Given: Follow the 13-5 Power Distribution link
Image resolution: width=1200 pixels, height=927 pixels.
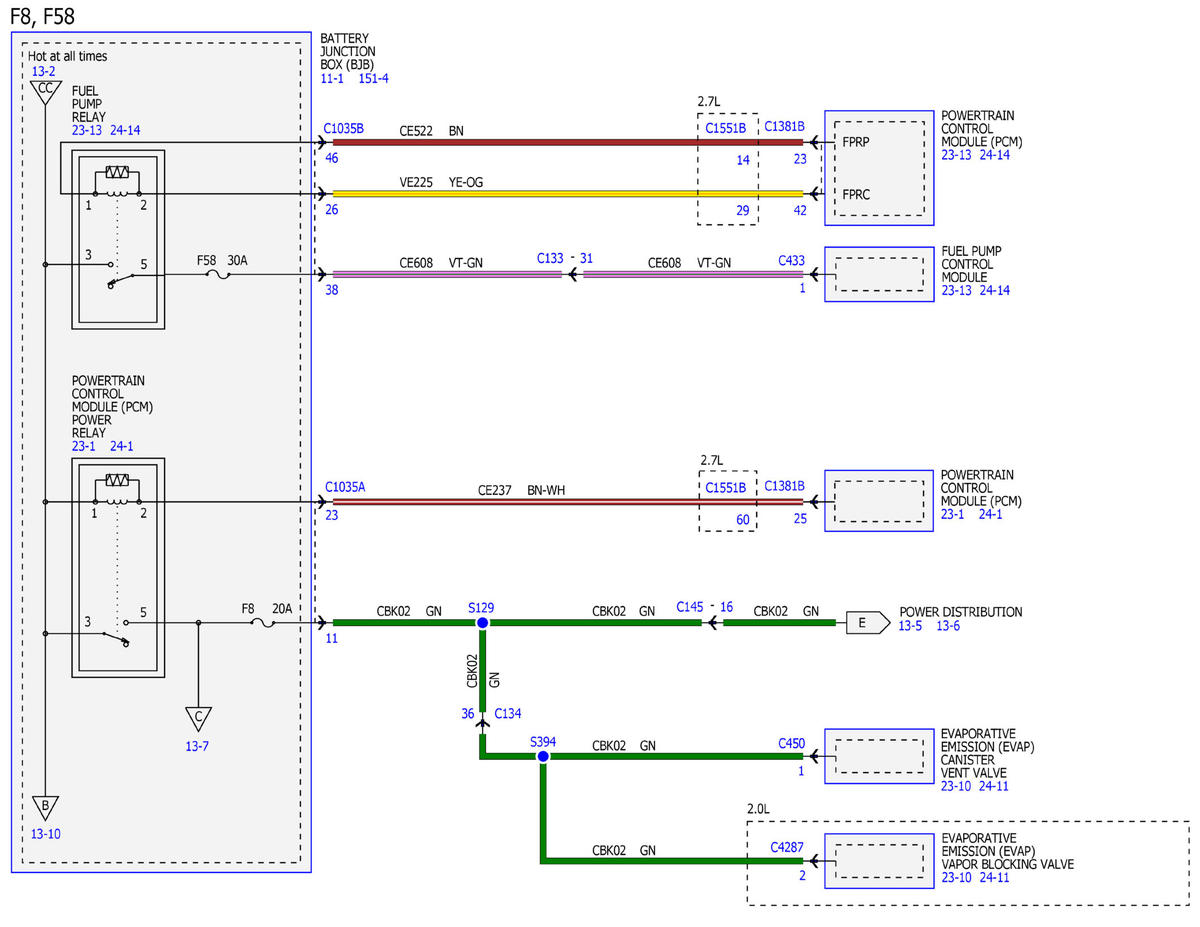Looking at the screenshot, I should coord(912,626).
